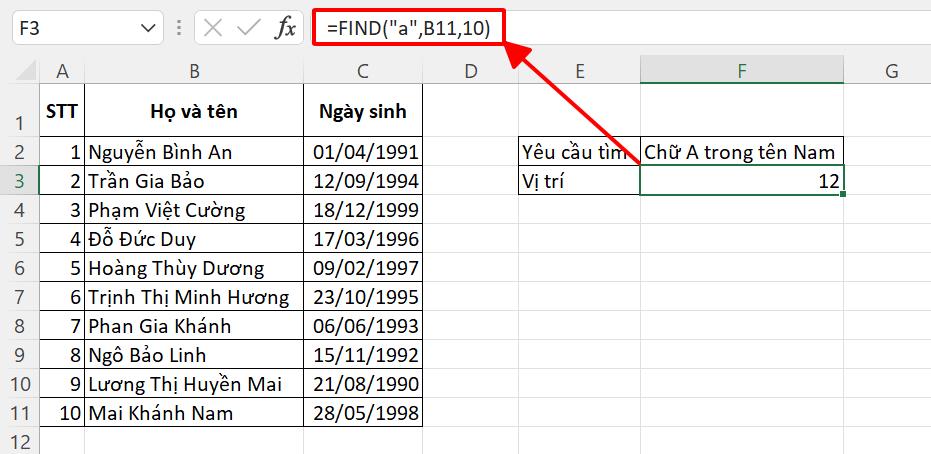
Task: Click birth date 17/03/1996
Action: coord(363,239)
